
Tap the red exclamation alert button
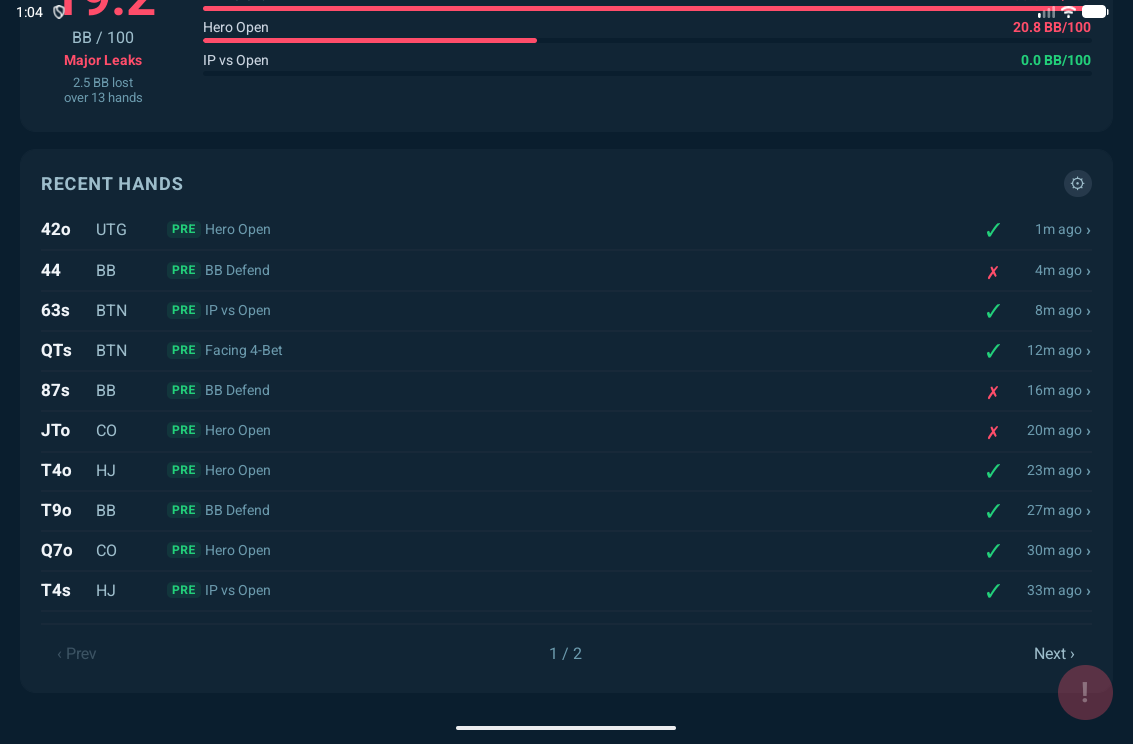click(1085, 692)
